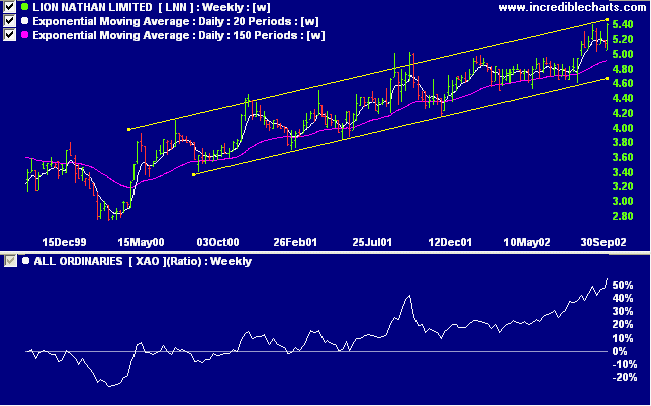Screen dimensions: 651x406
Task: Click the 3.40 price axis value
Action: (x=623, y=172)
